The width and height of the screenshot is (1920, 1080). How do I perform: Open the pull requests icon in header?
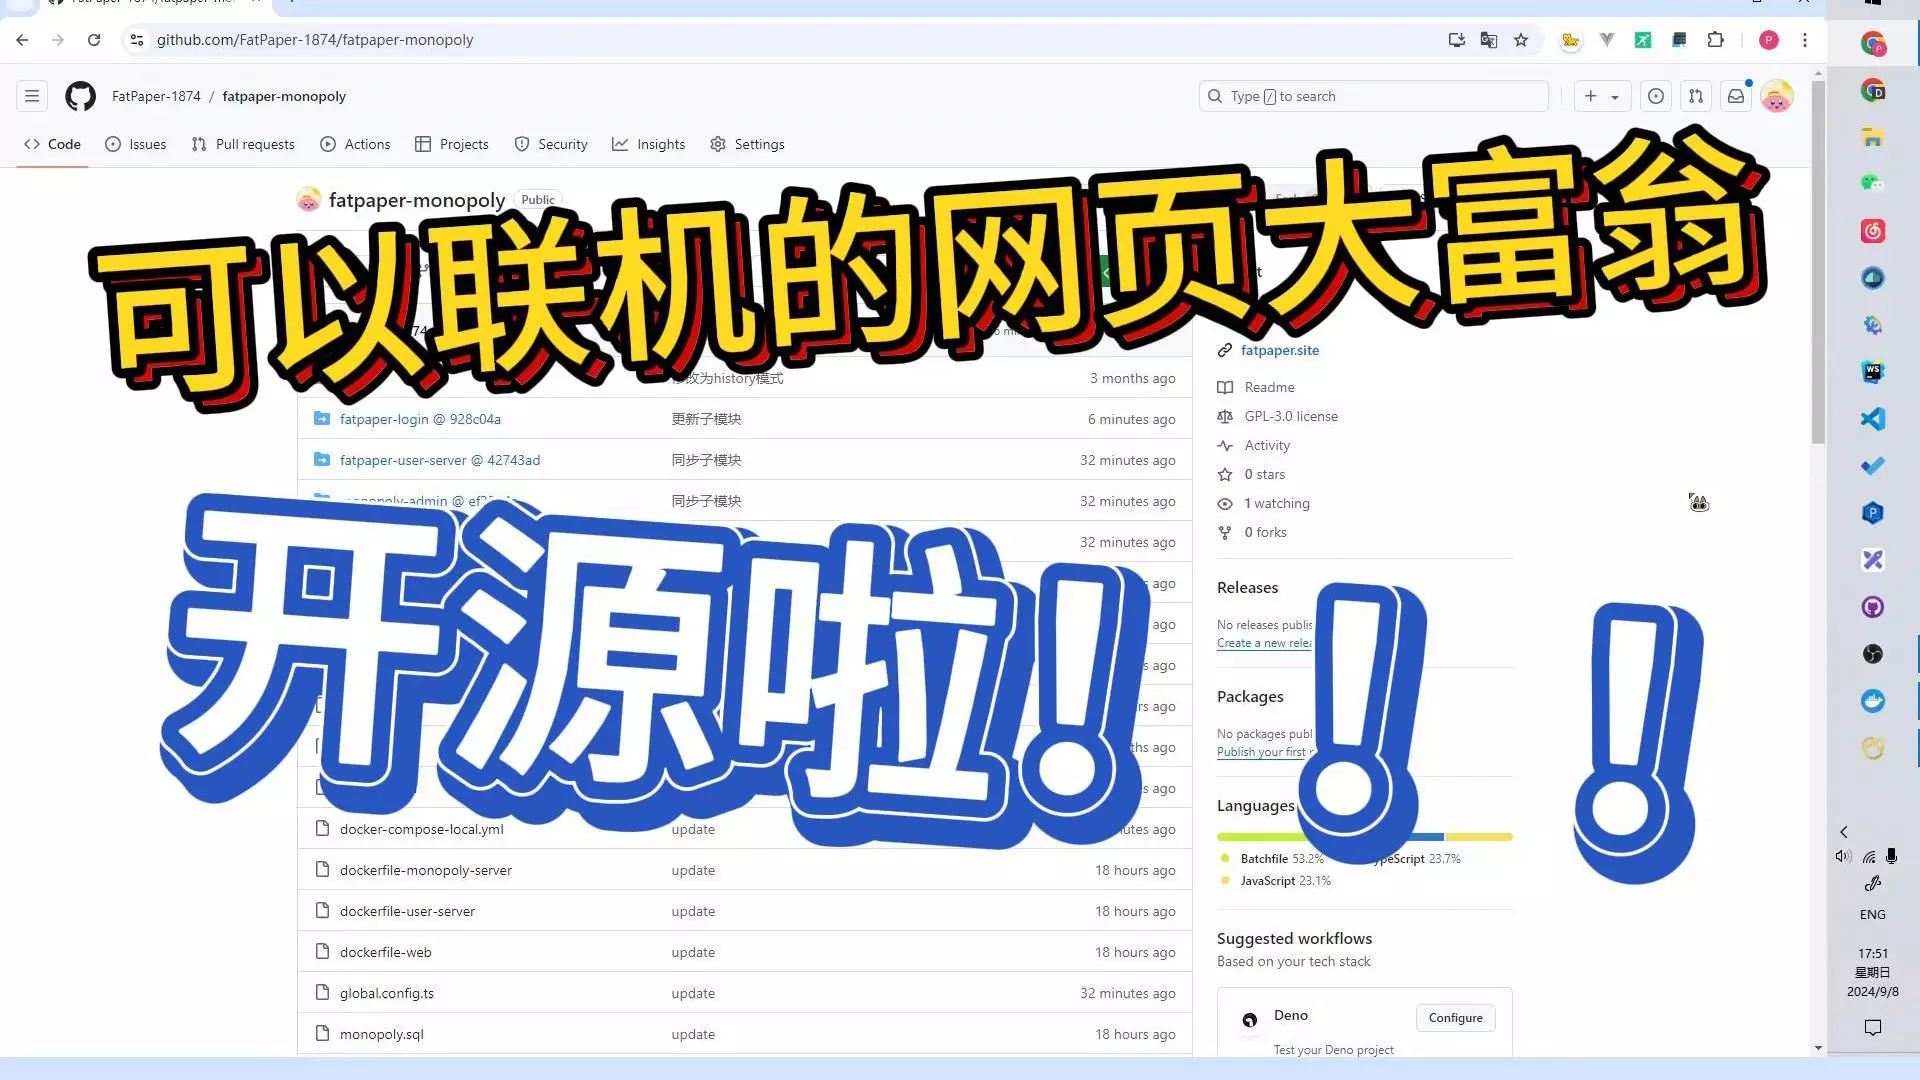1696,96
